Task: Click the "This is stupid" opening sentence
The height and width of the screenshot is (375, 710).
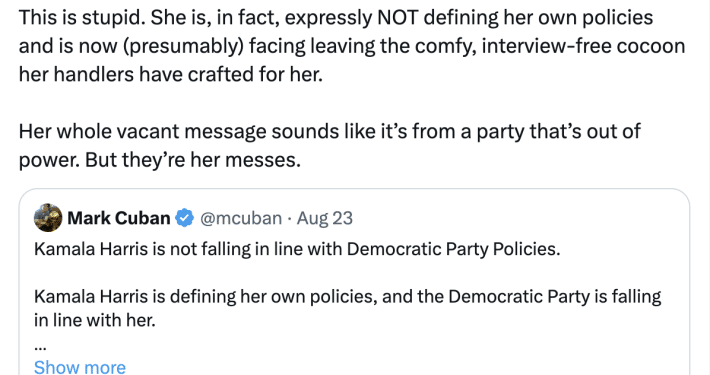Action: coord(80,18)
